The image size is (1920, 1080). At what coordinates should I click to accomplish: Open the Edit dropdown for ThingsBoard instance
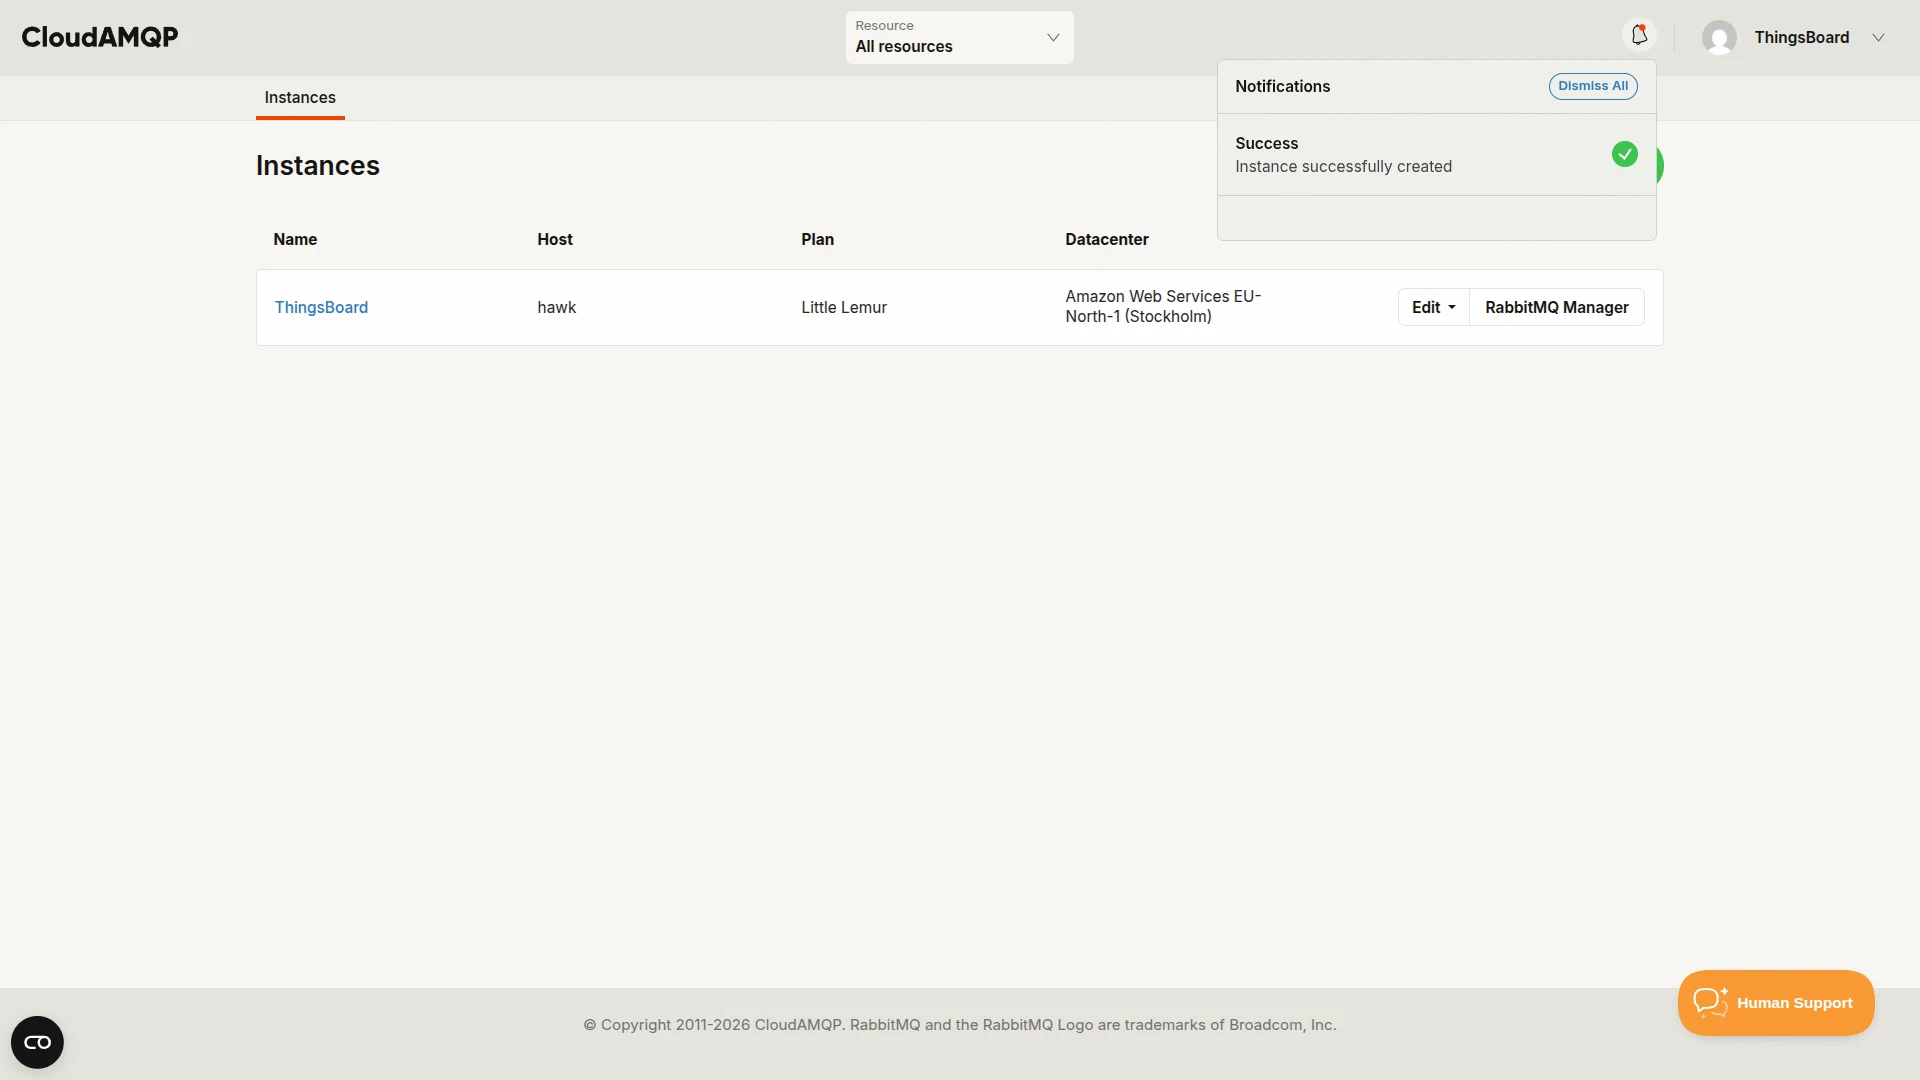(x=1433, y=307)
